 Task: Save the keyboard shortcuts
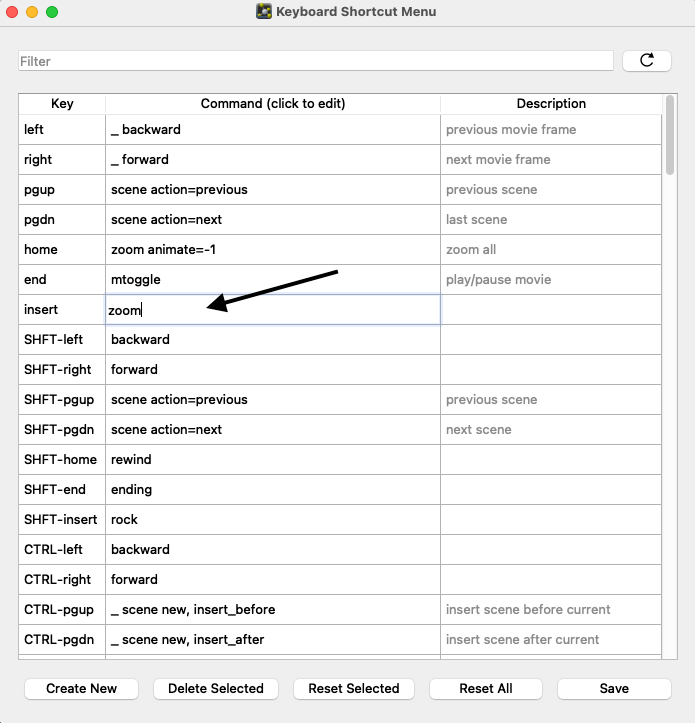click(x=614, y=688)
